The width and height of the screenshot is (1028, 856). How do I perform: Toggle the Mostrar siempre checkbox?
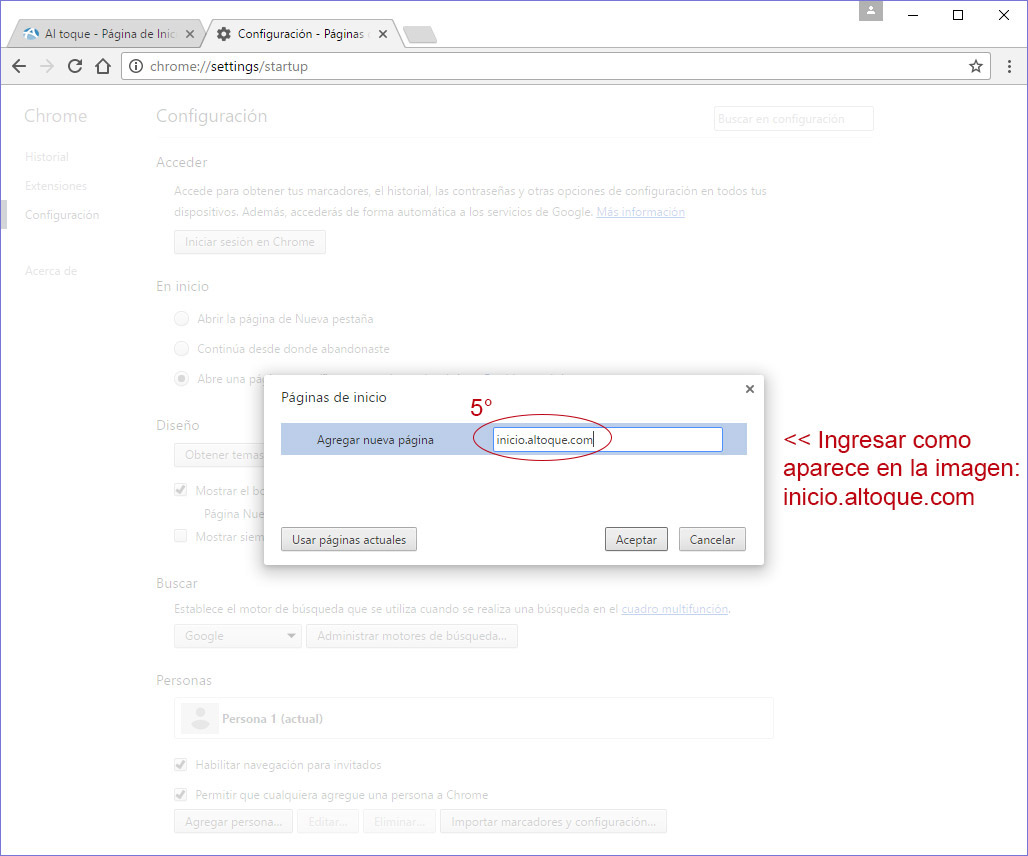pos(181,536)
